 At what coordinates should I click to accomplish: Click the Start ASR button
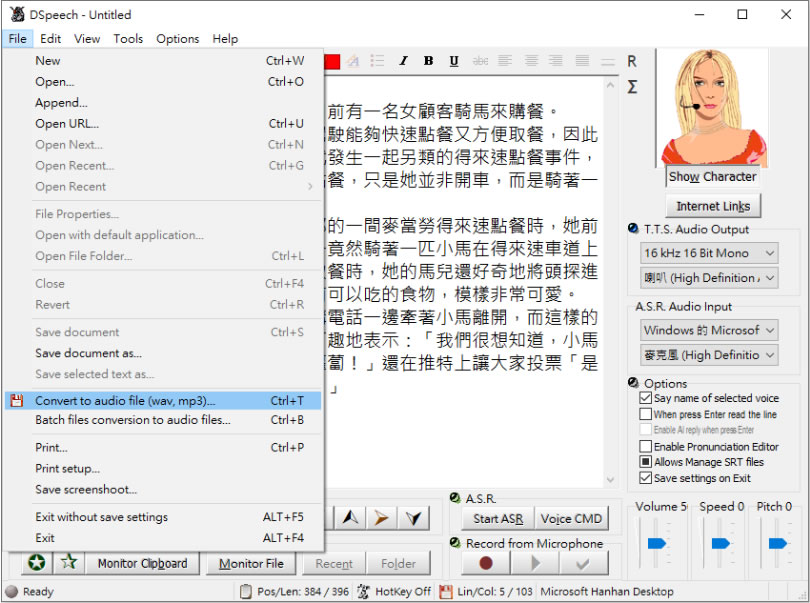497,518
